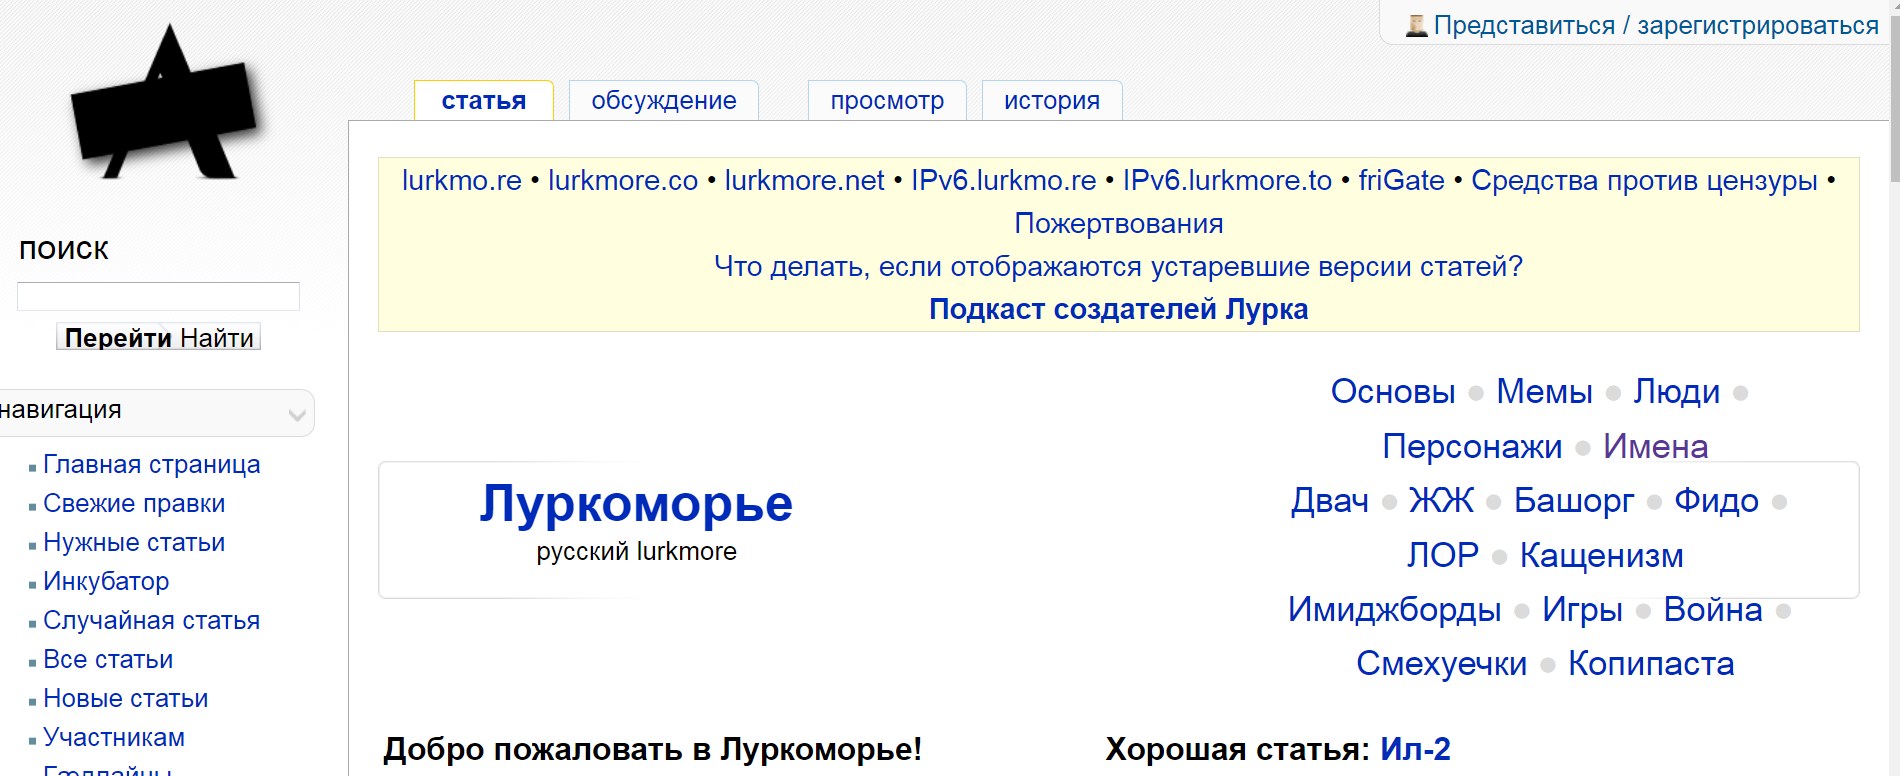Open the Пожертвования donations link

click(x=1119, y=224)
